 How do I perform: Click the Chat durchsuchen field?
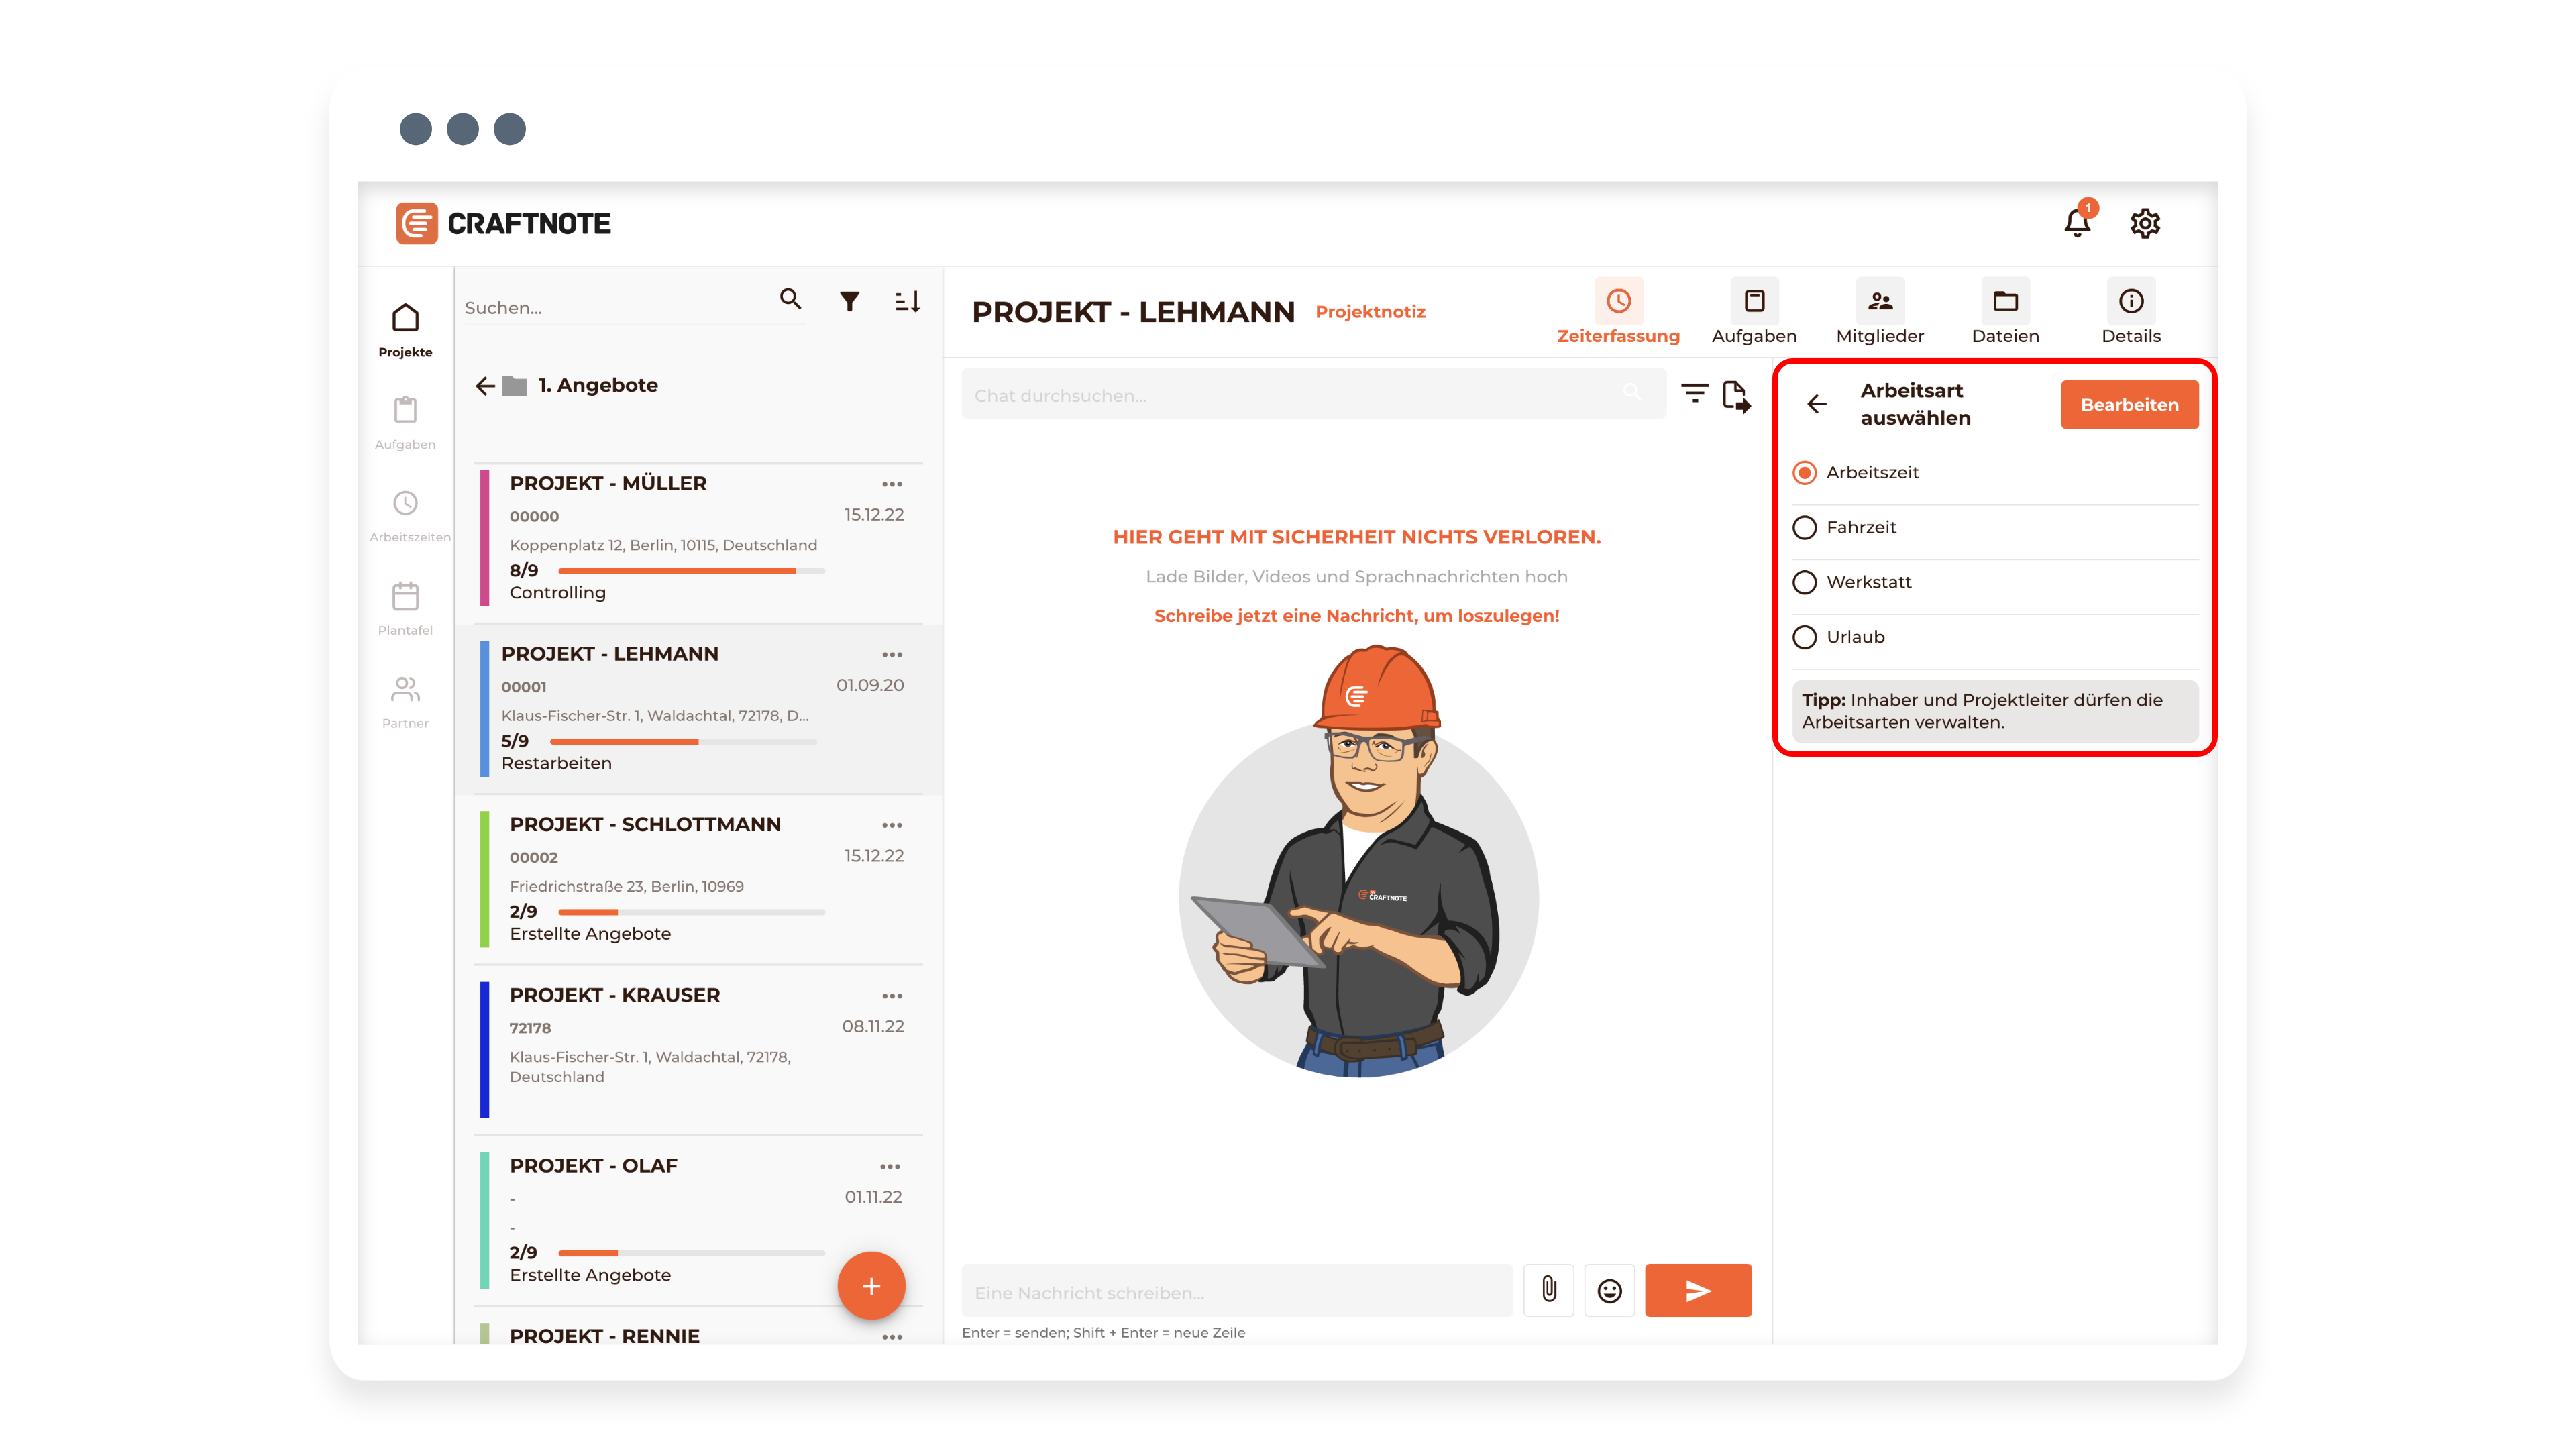tap(1313, 395)
